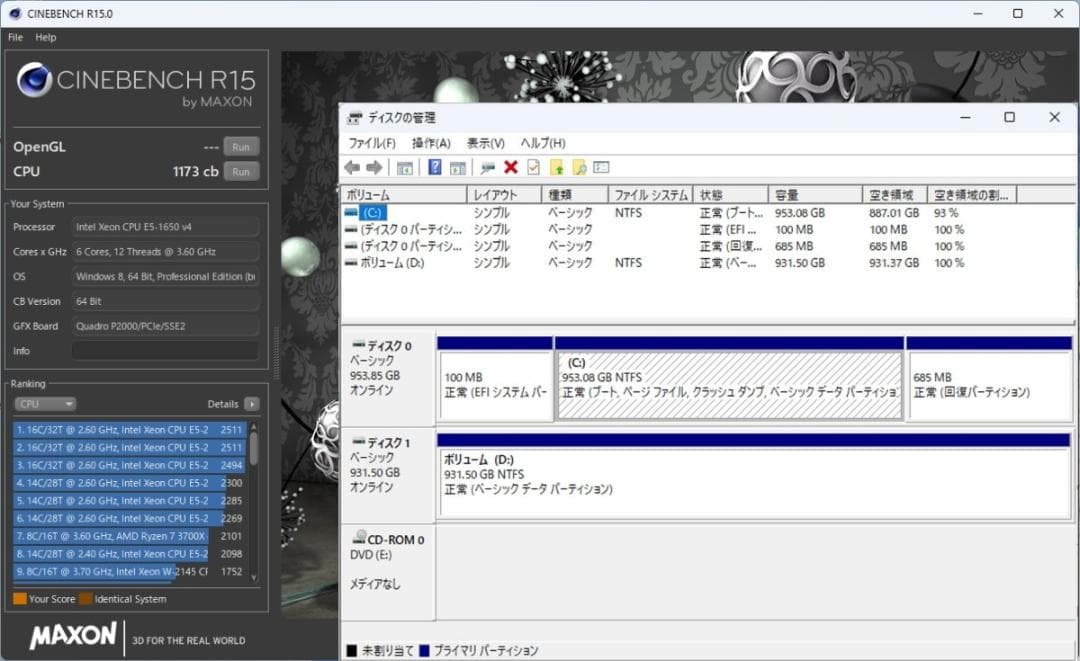
Task: Open the 操作 menu in Disk Management
Action: (429, 142)
